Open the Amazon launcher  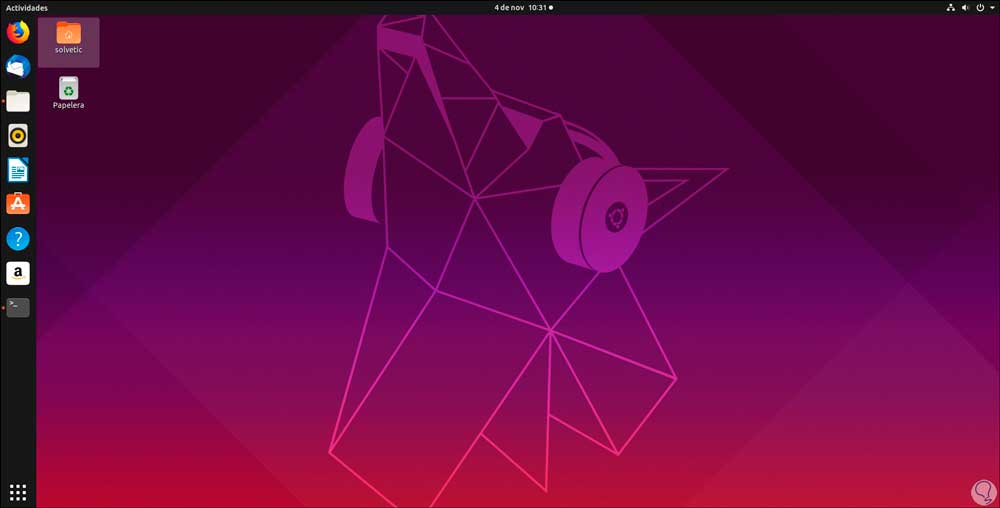[x=18, y=273]
